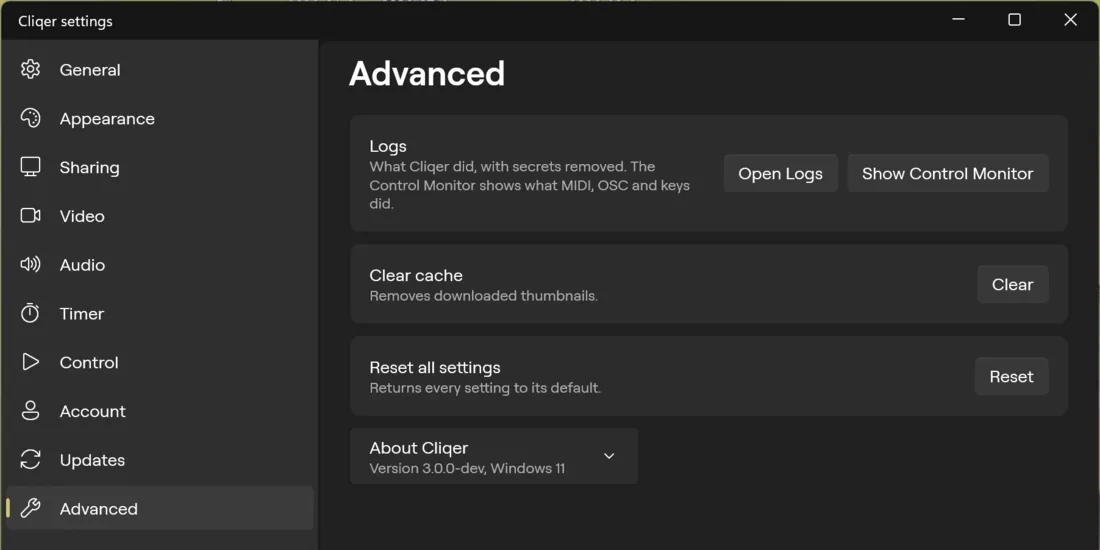Screen dimensions: 1100x550
Task: Click 'Version 3.0.0-dev, Windows 11' text
Action: click(x=467, y=468)
